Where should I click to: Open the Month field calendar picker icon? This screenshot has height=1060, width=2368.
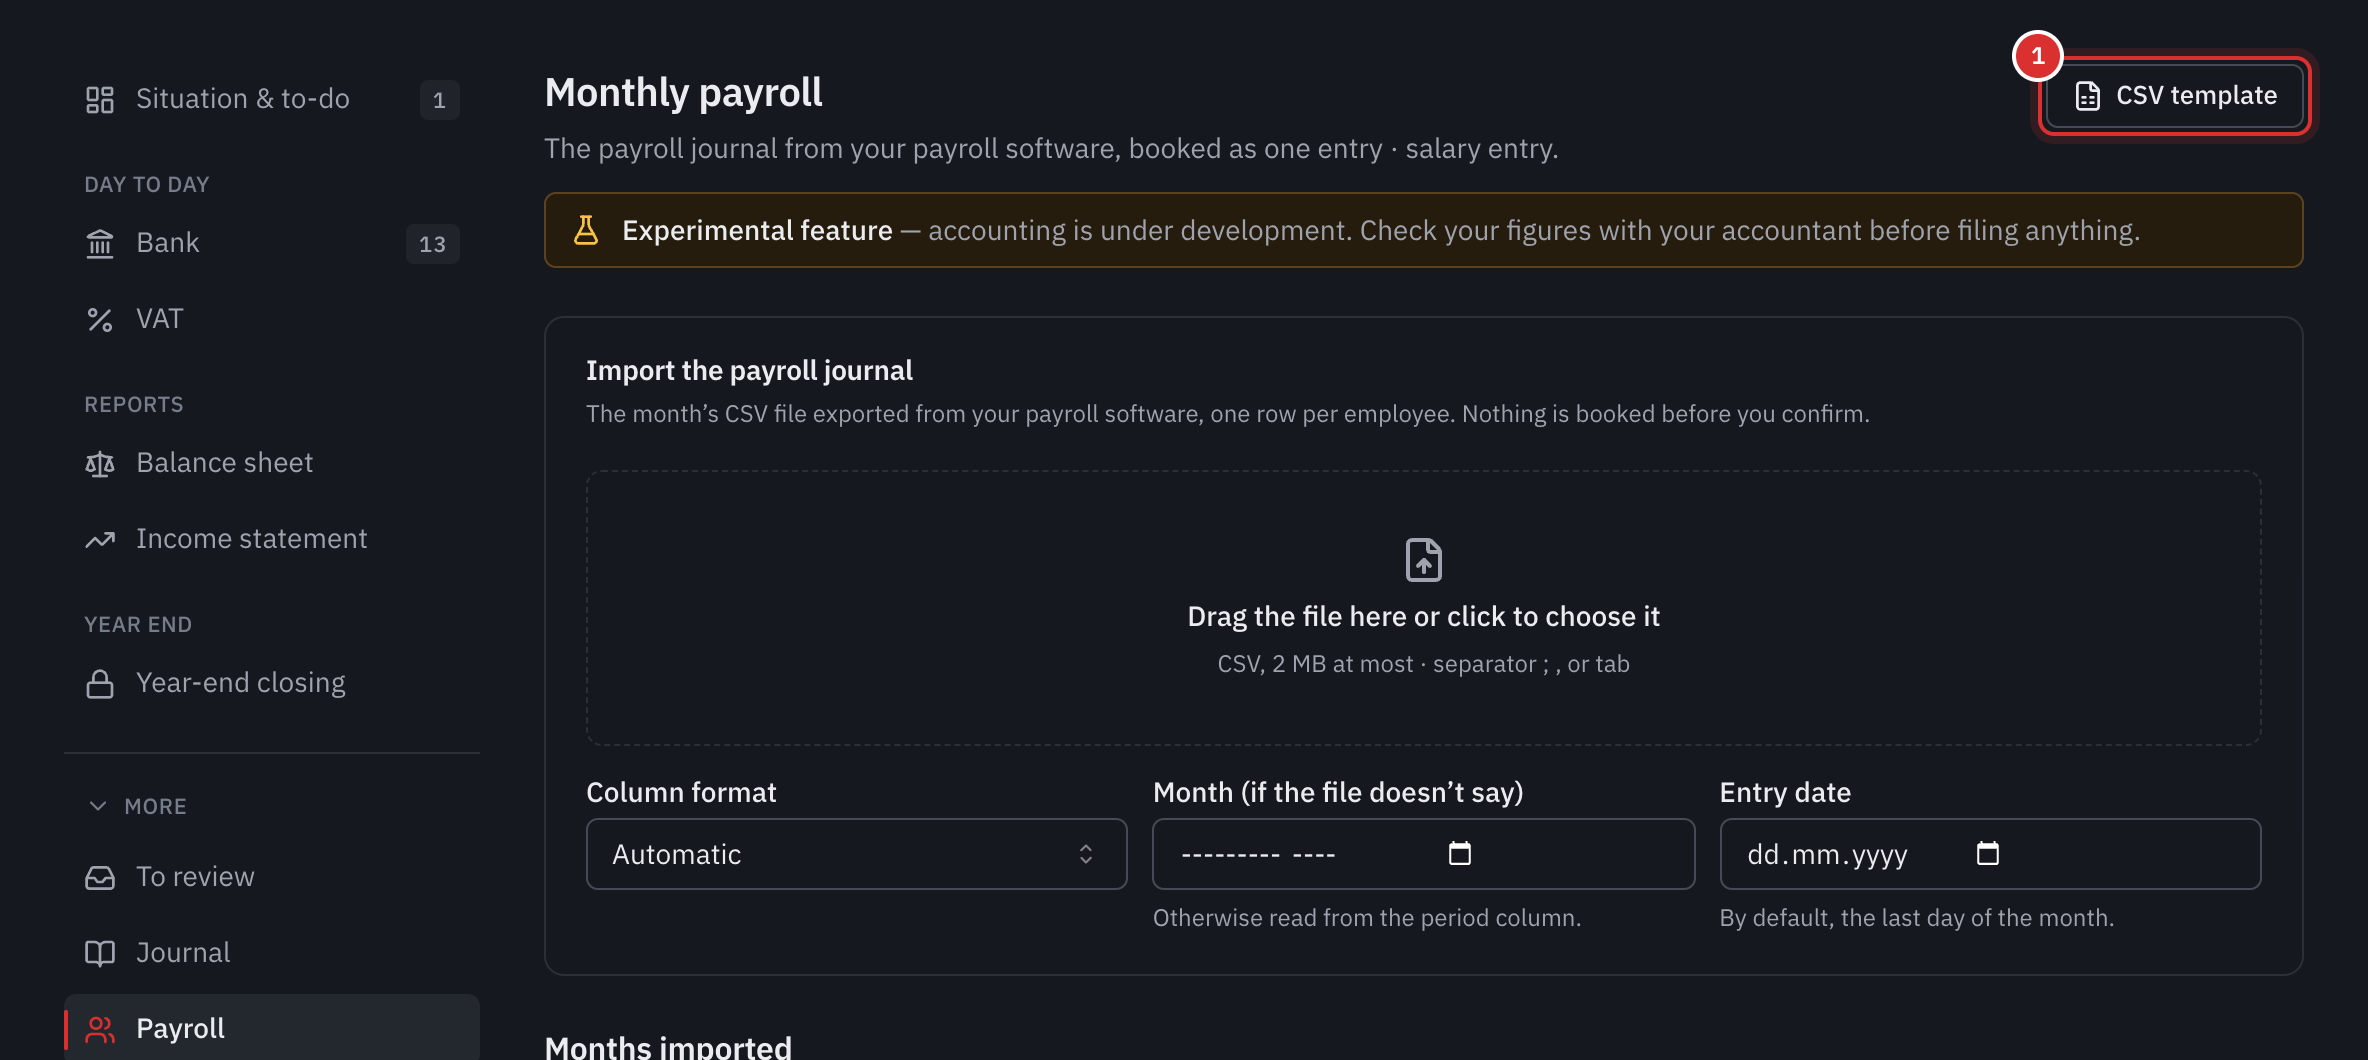coord(1460,853)
